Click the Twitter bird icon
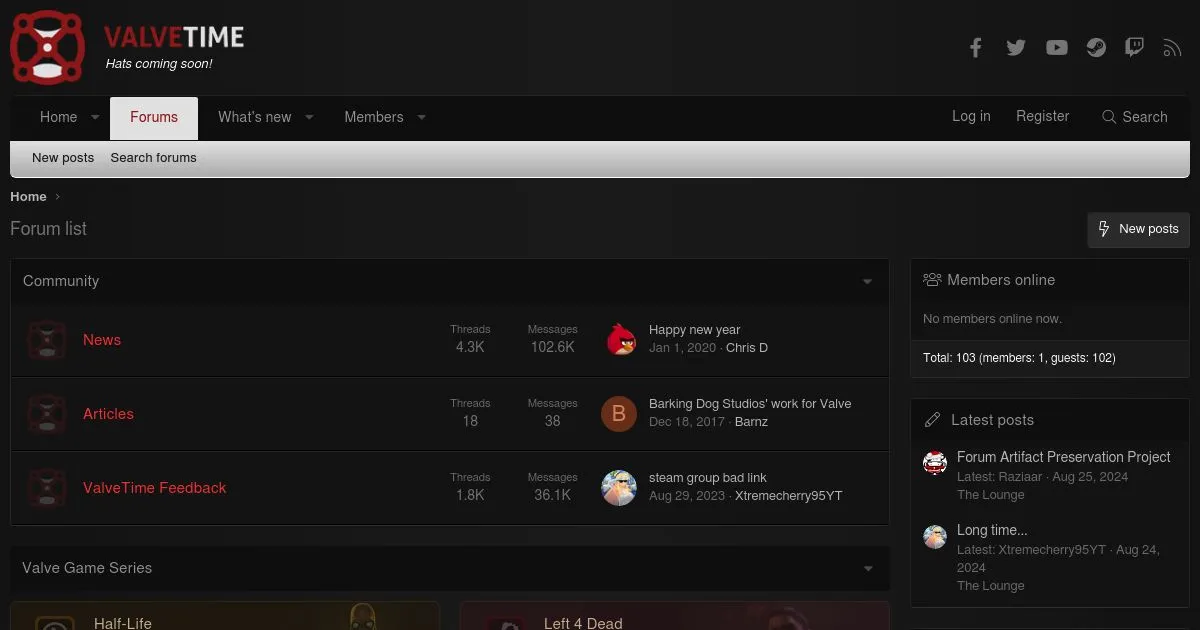1200x630 pixels. [1016, 47]
